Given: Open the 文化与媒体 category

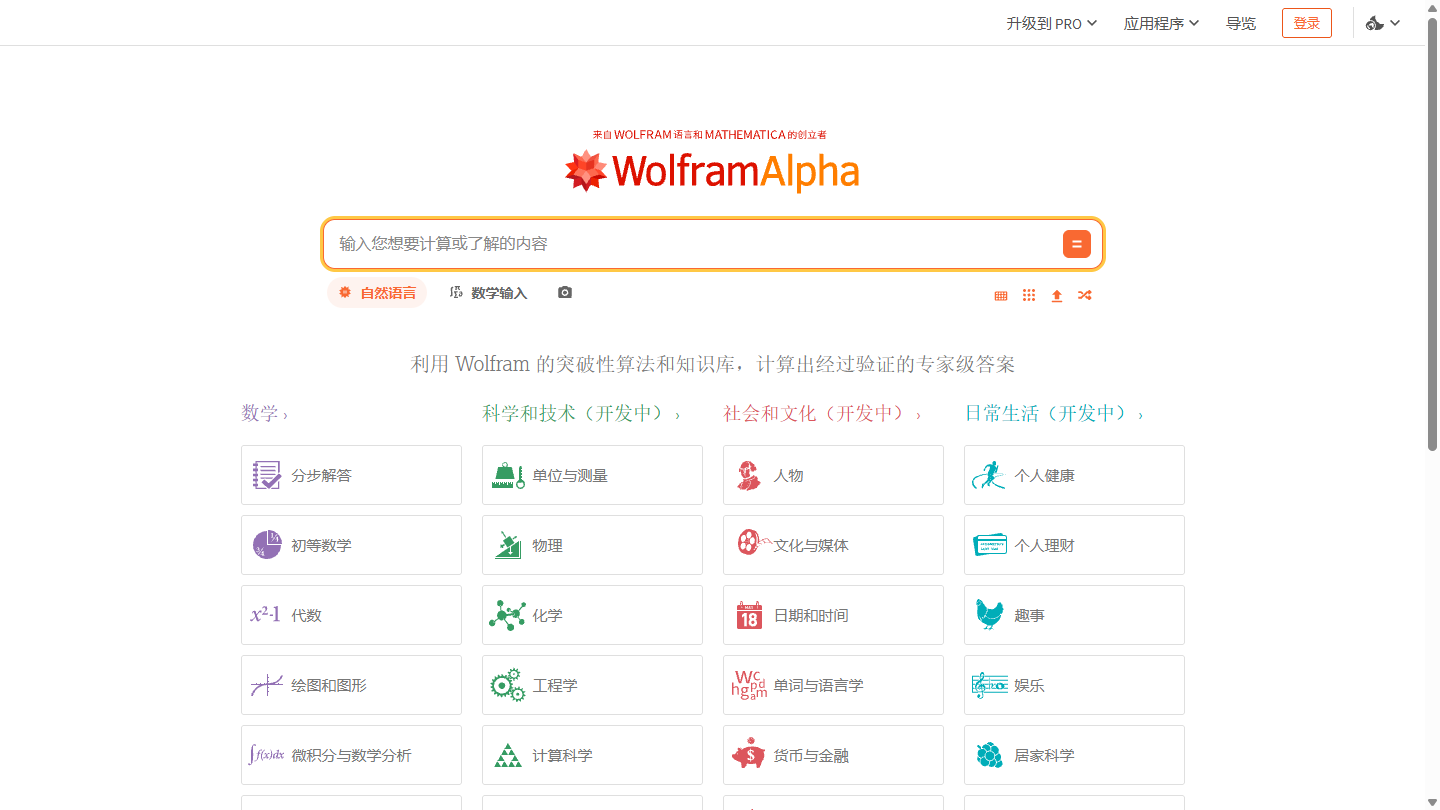Looking at the screenshot, I should point(833,545).
